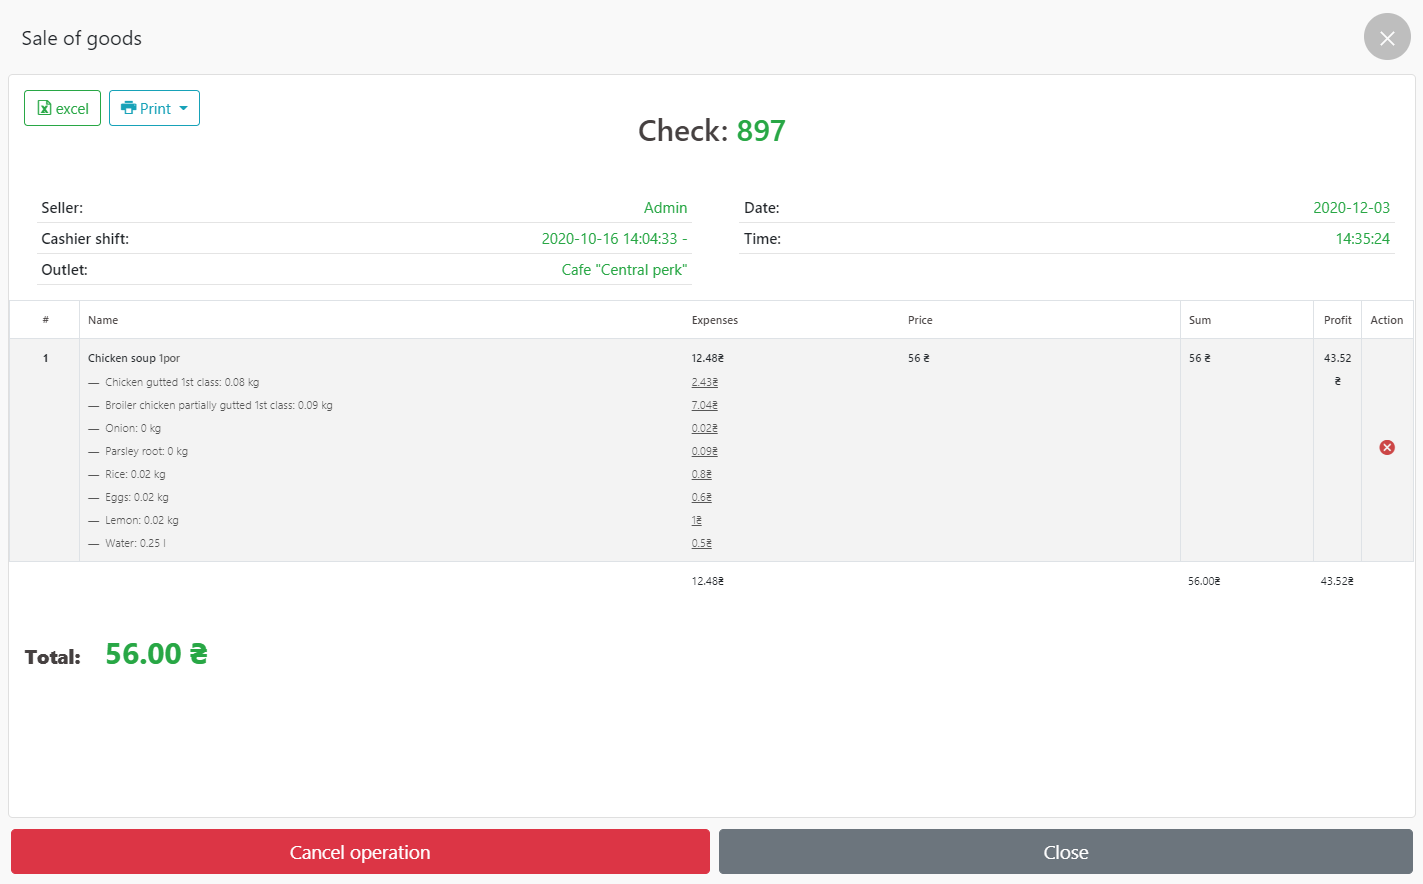This screenshot has height=884, width=1423.
Task: Click the 2.43₴ chicken gutted expense link
Action: [x=704, y=382]
